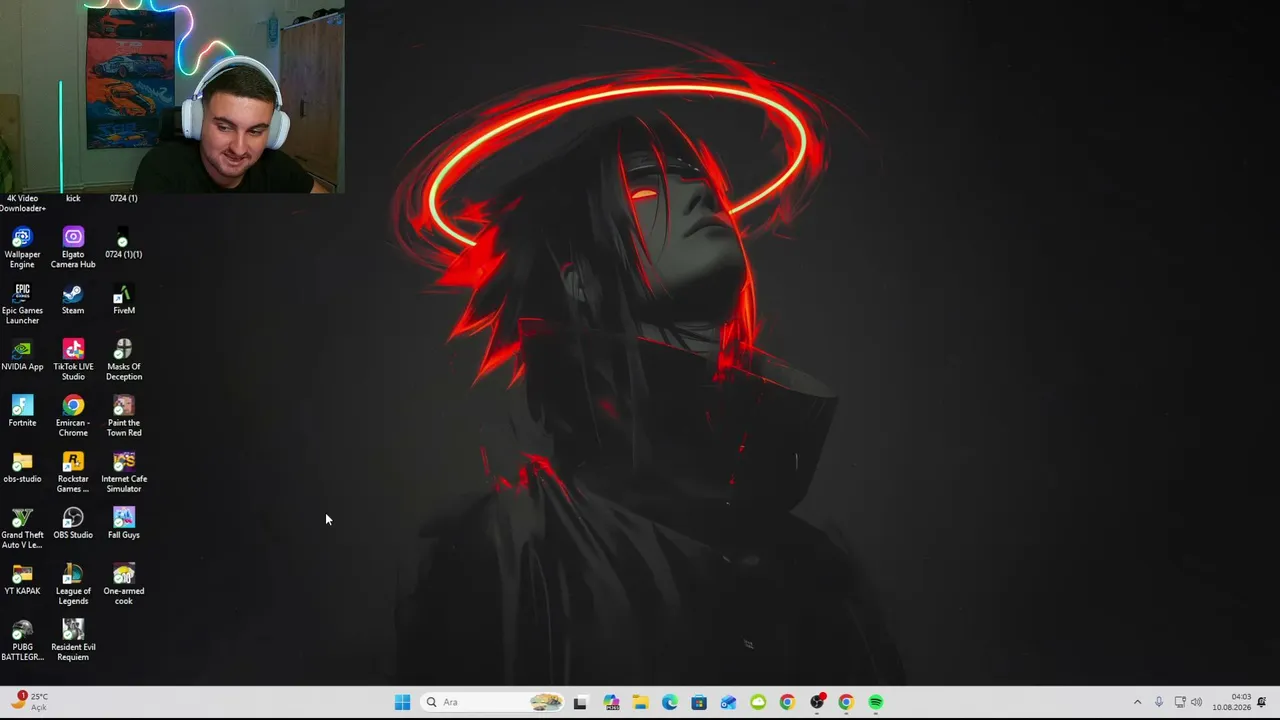The image size is (1280, 720).
Task: Open Microsoft Store from the taskbar
Action: (699, 702)
